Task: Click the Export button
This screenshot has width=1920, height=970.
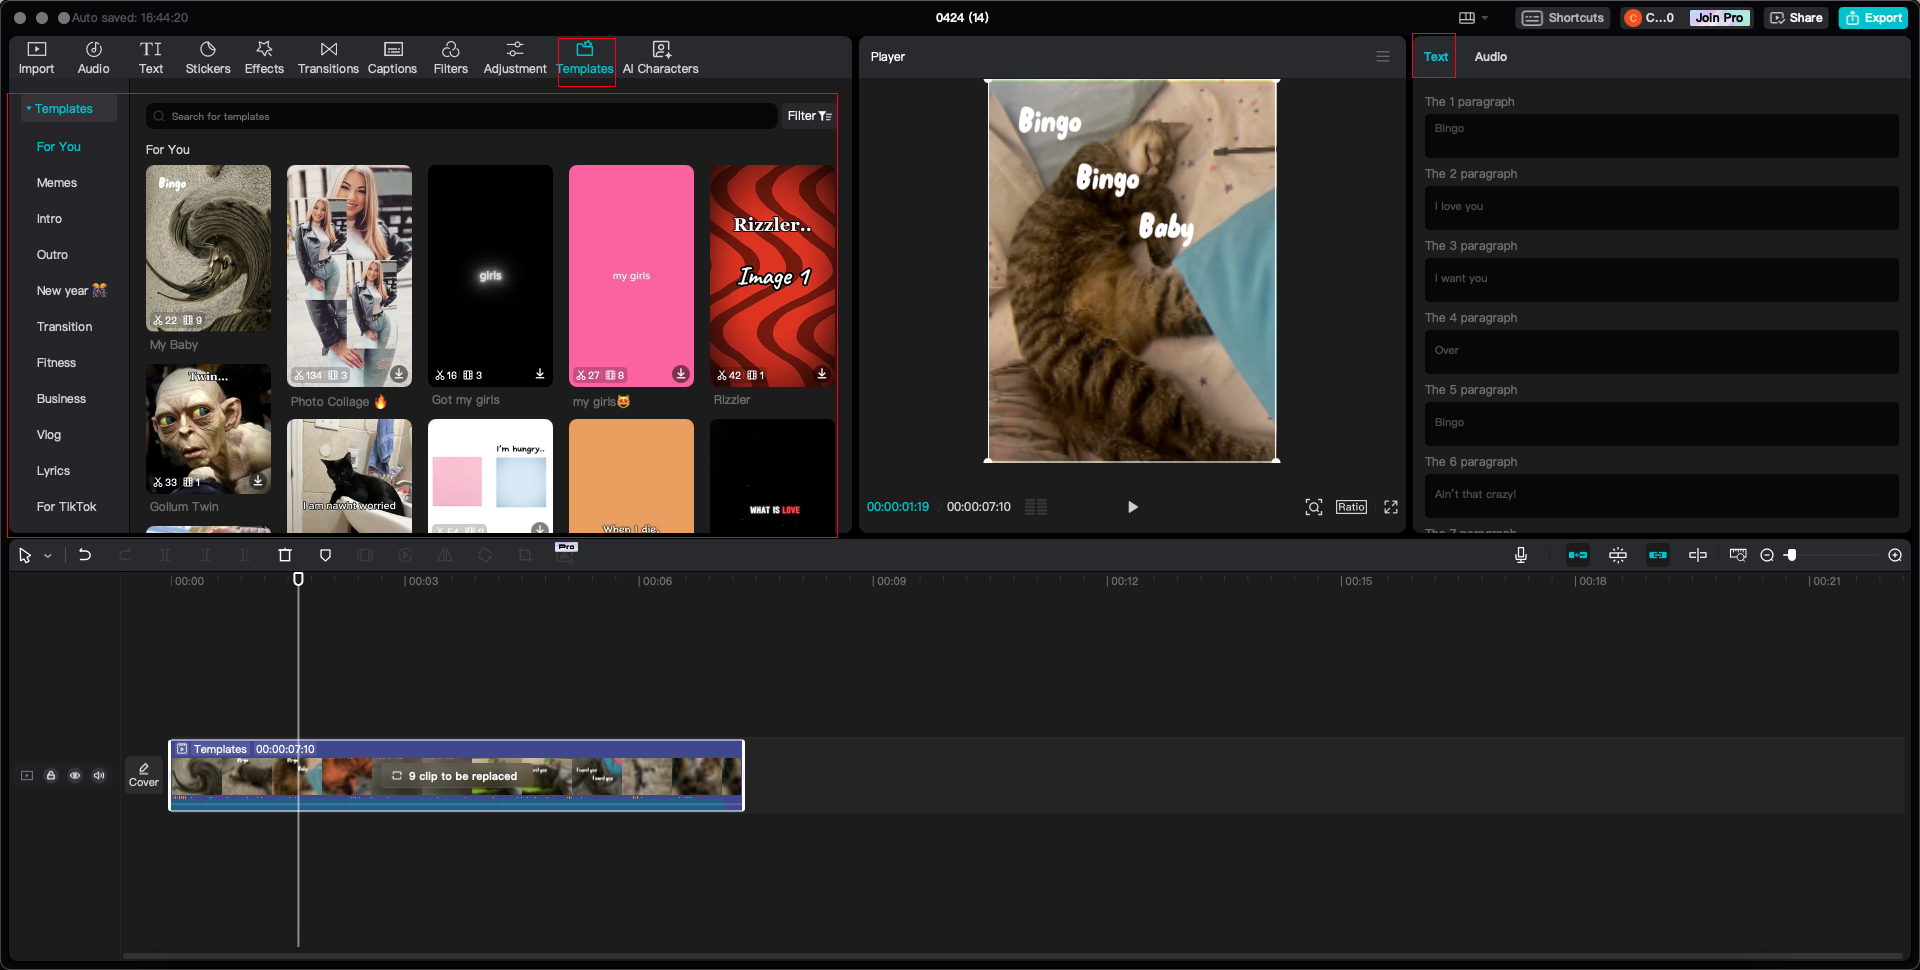Action: 1872,17
